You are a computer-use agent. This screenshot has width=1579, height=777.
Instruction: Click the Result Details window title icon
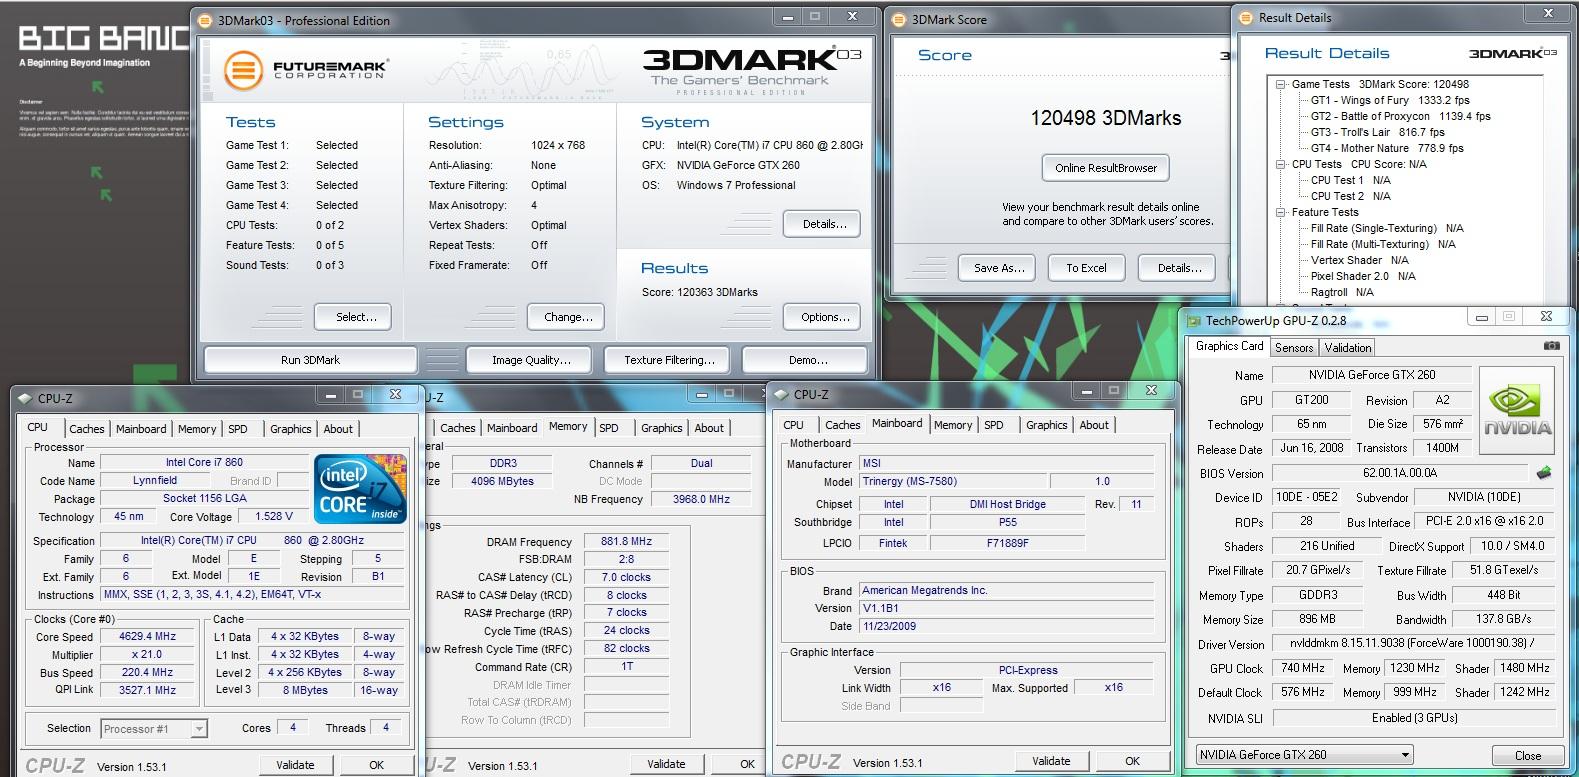click(x=1247, y=17)
